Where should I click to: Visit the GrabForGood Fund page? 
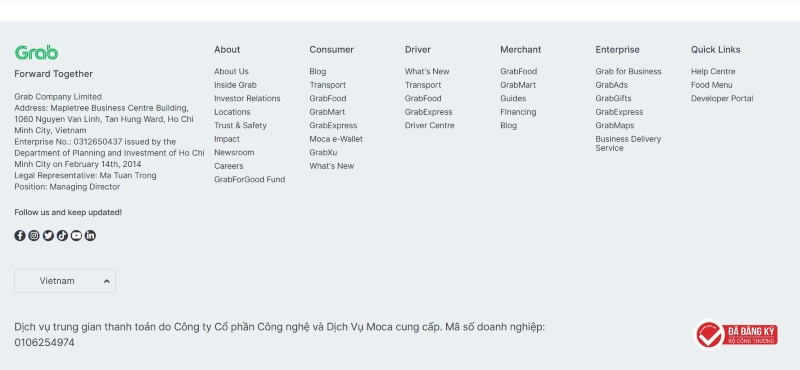(x=249, y=180)
